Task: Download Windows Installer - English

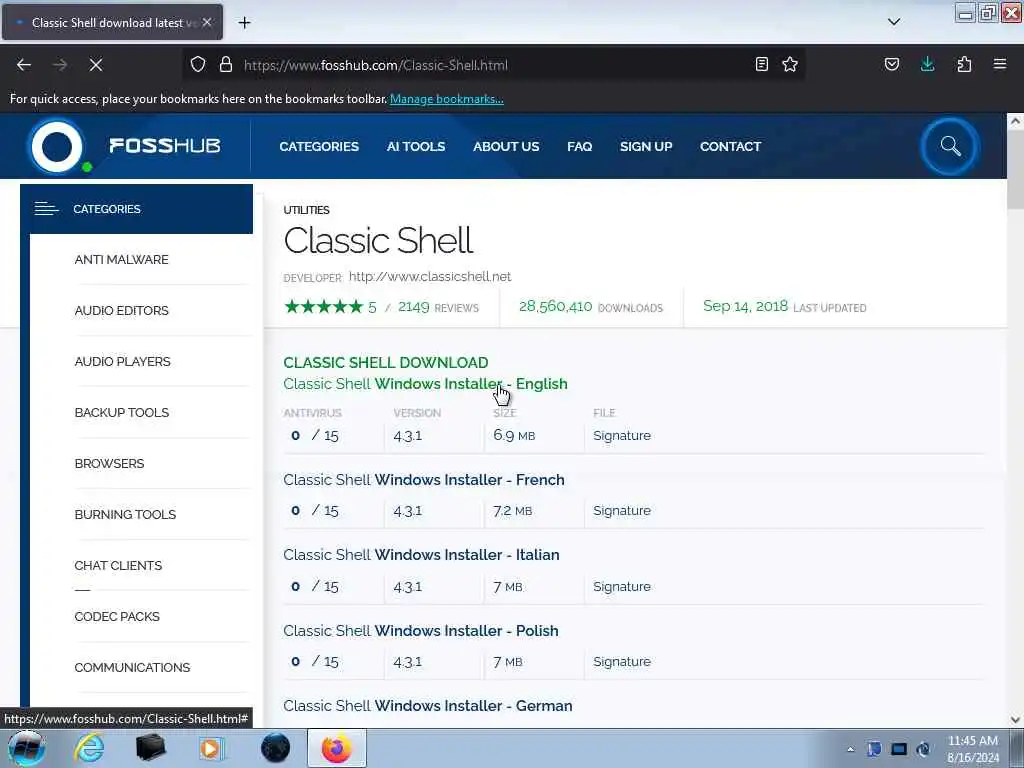Action: (x=425, y=383)
